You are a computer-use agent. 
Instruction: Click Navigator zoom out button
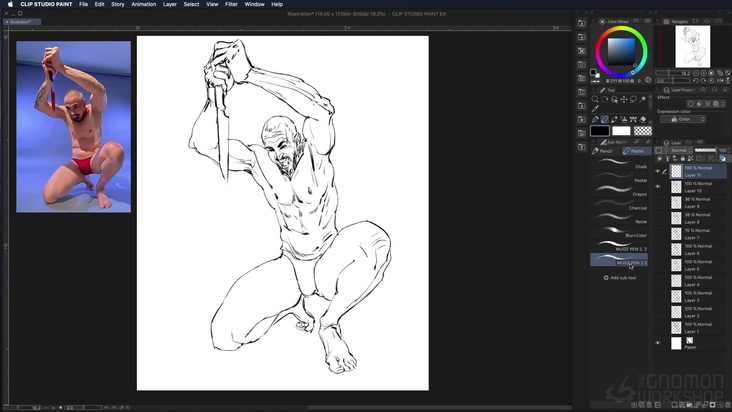(x=696, y=73)
